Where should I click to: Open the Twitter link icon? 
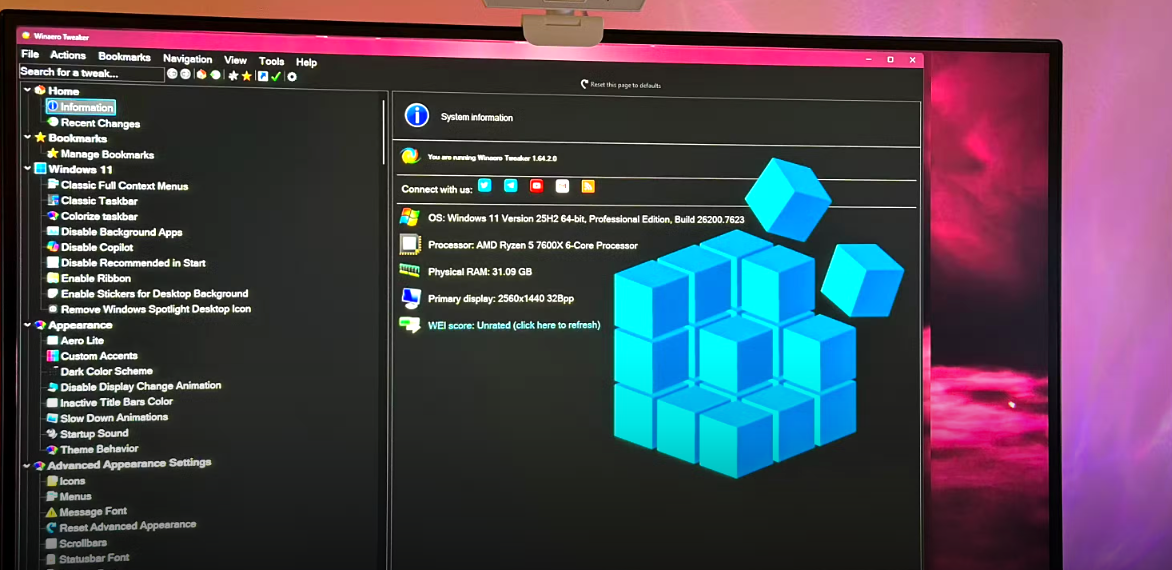(x=484, y=185)
